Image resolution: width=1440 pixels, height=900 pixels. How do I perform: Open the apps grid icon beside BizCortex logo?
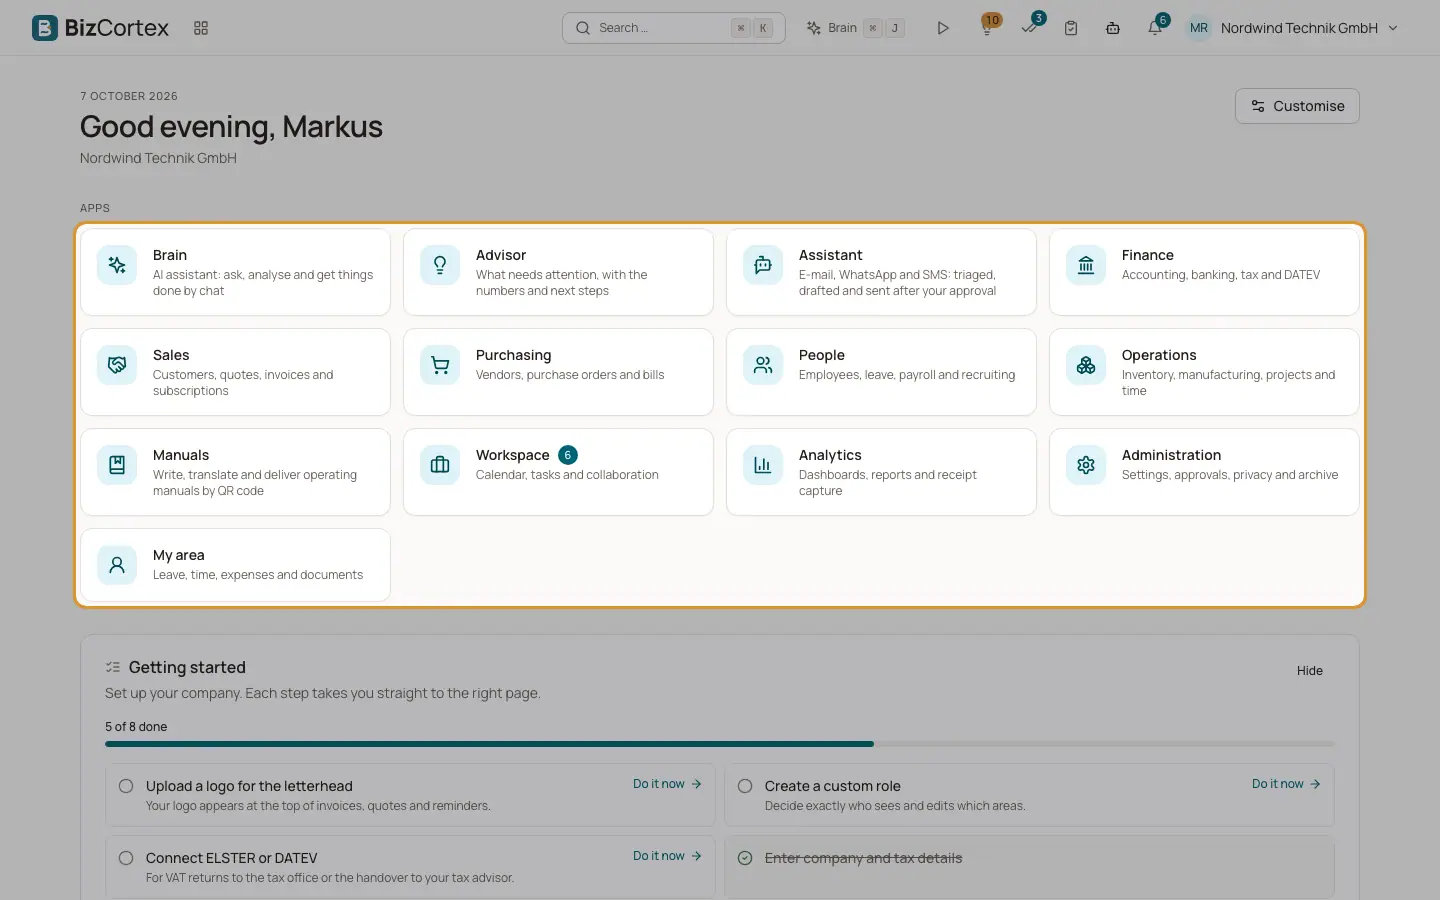tap(201, 28)
